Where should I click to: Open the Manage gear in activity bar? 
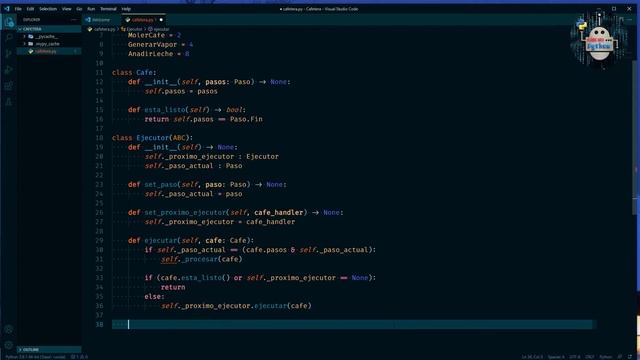pyautogui.click(x=9, y=345)
